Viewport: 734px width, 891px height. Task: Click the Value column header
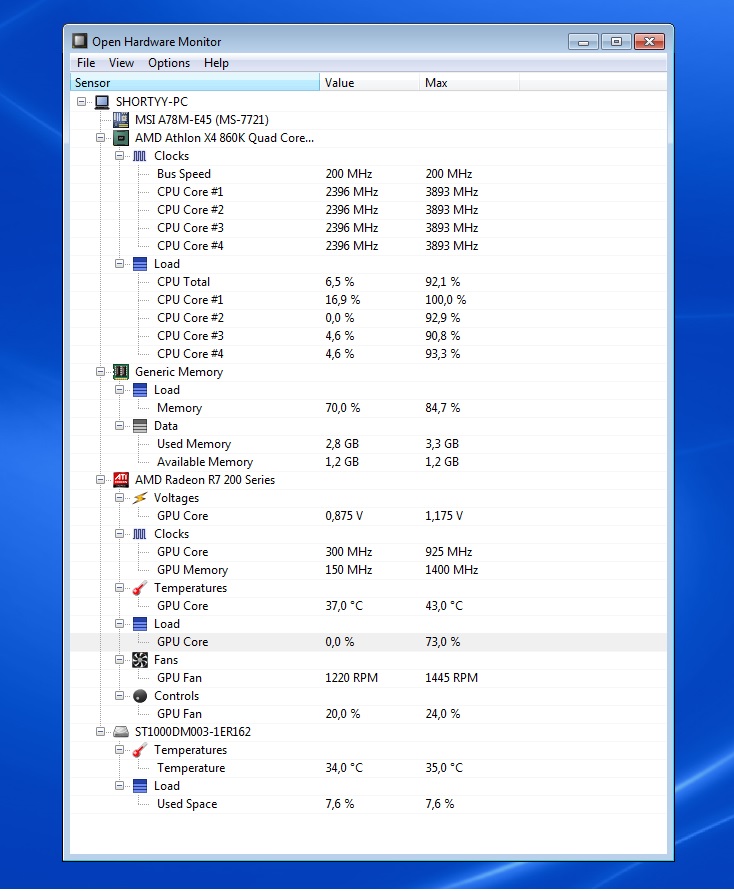tap(370, 82)
